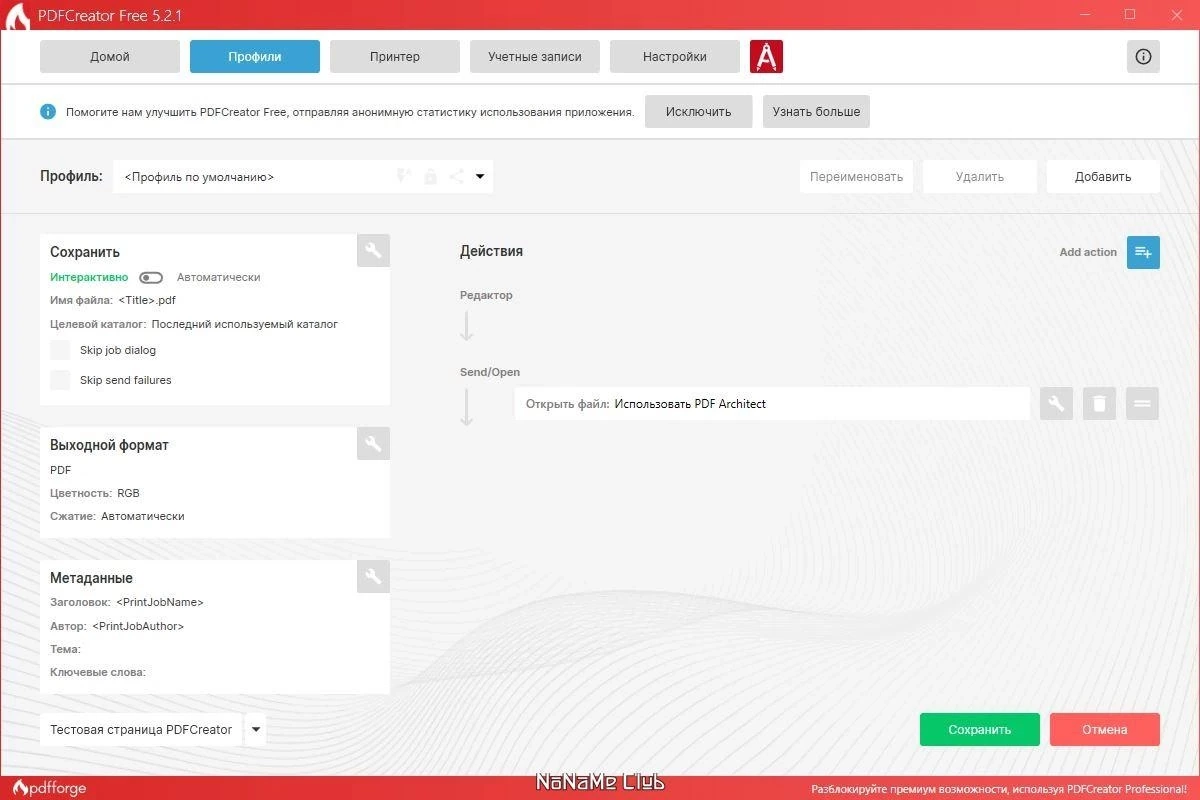Edit the Open file action with wrench
The width and height of the screenshot is (1200, 800).
[x=1056, y=404]
